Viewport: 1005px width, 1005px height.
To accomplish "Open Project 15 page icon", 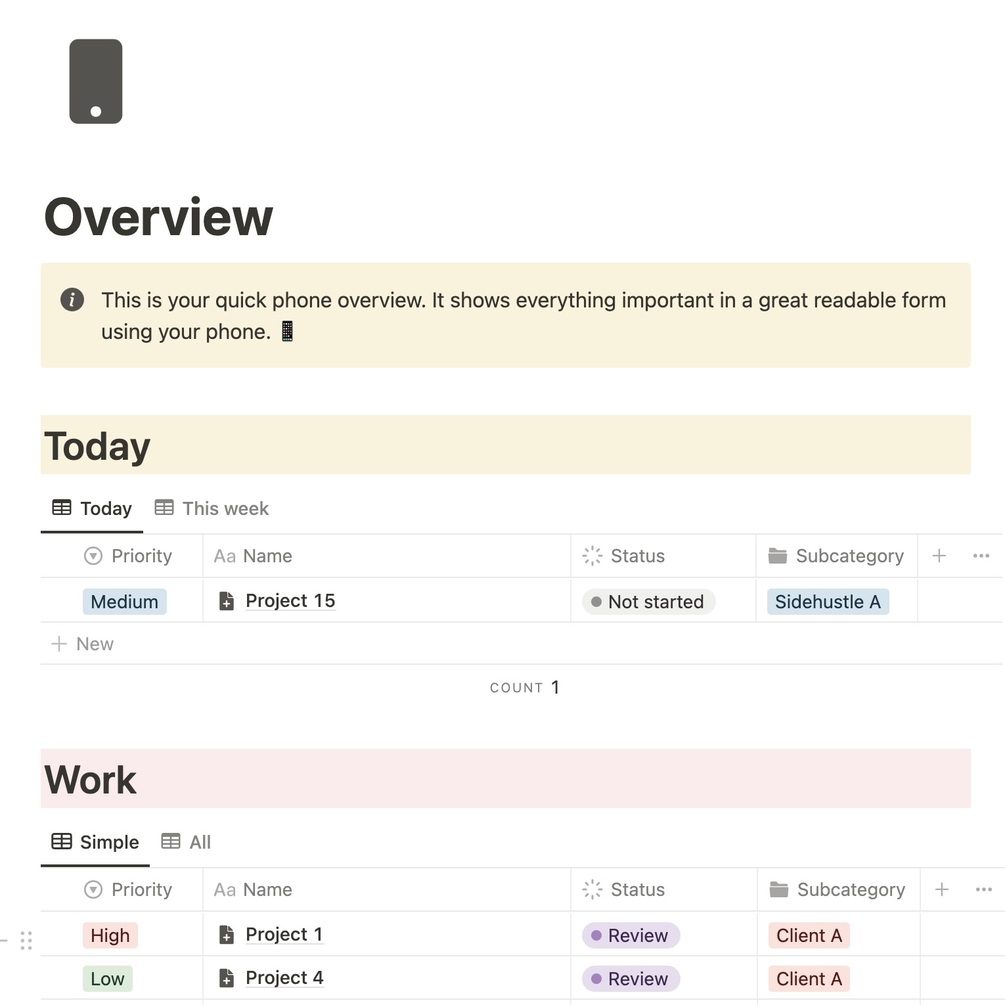I will click(227, 601).
